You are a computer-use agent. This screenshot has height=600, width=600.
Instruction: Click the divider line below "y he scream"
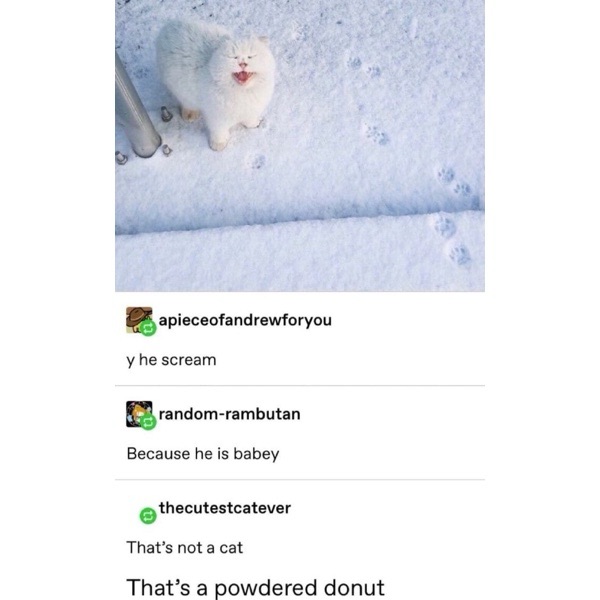tap(300, 386)
